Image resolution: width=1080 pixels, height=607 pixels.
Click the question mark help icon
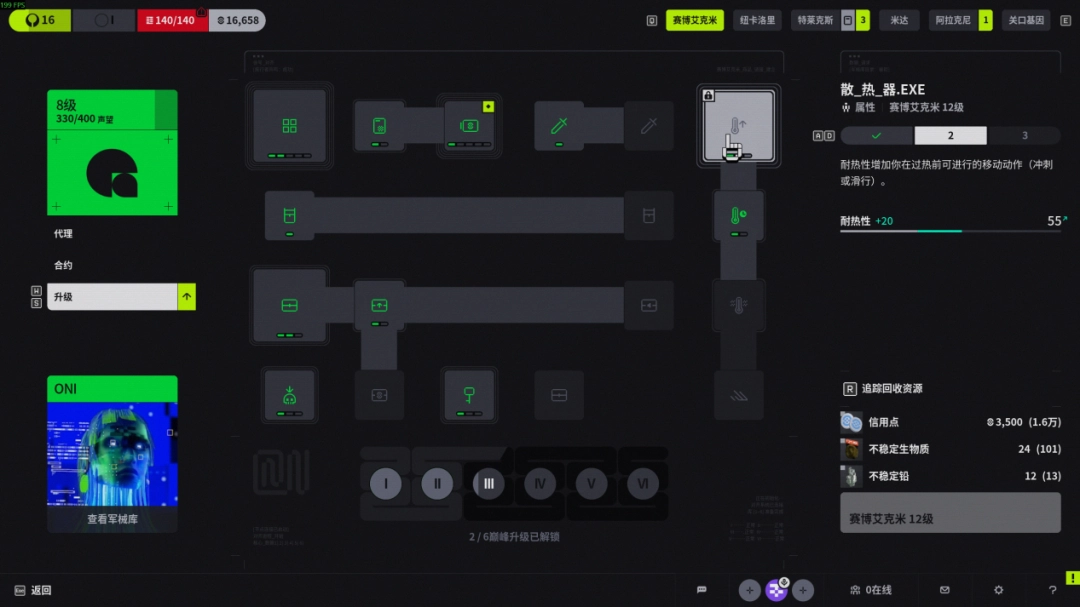click(1052, 590)
